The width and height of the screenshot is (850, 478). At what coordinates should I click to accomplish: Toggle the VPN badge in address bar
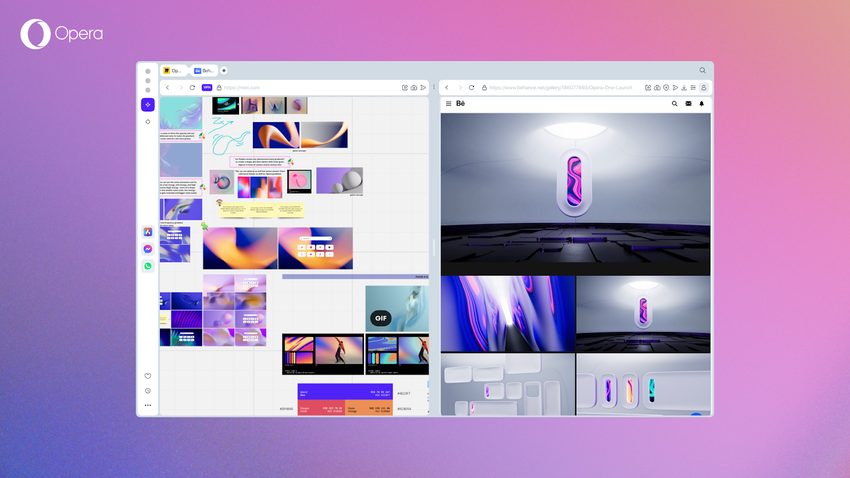(207, 88)
